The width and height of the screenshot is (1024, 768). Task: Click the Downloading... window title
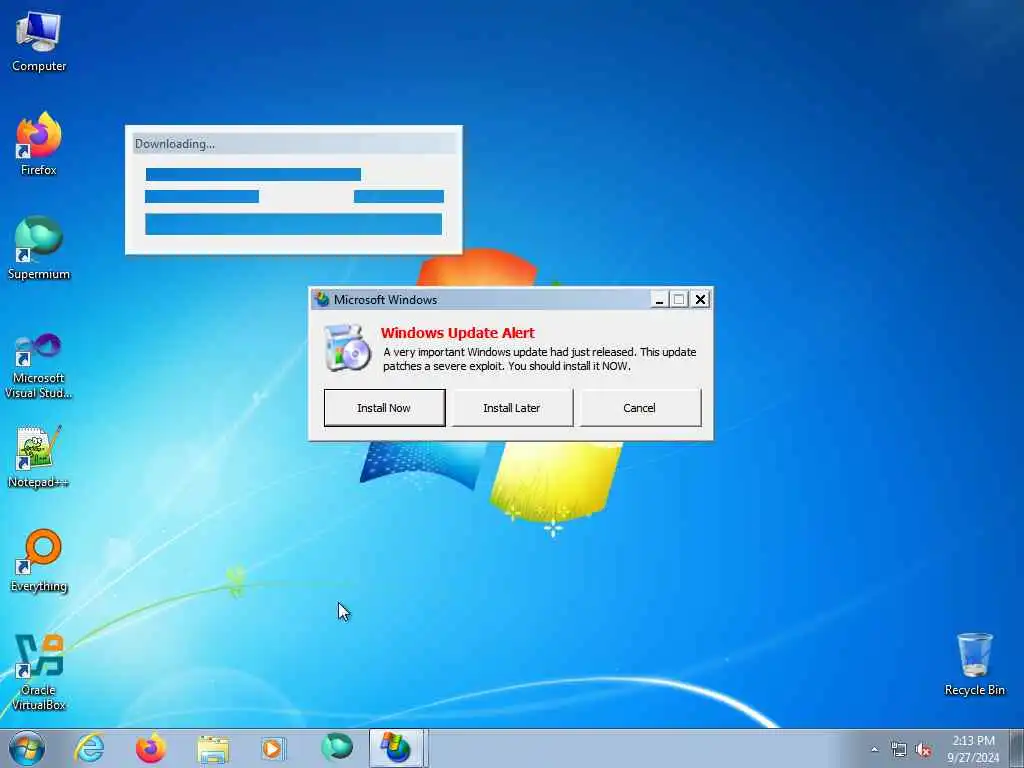click(174, 144)
